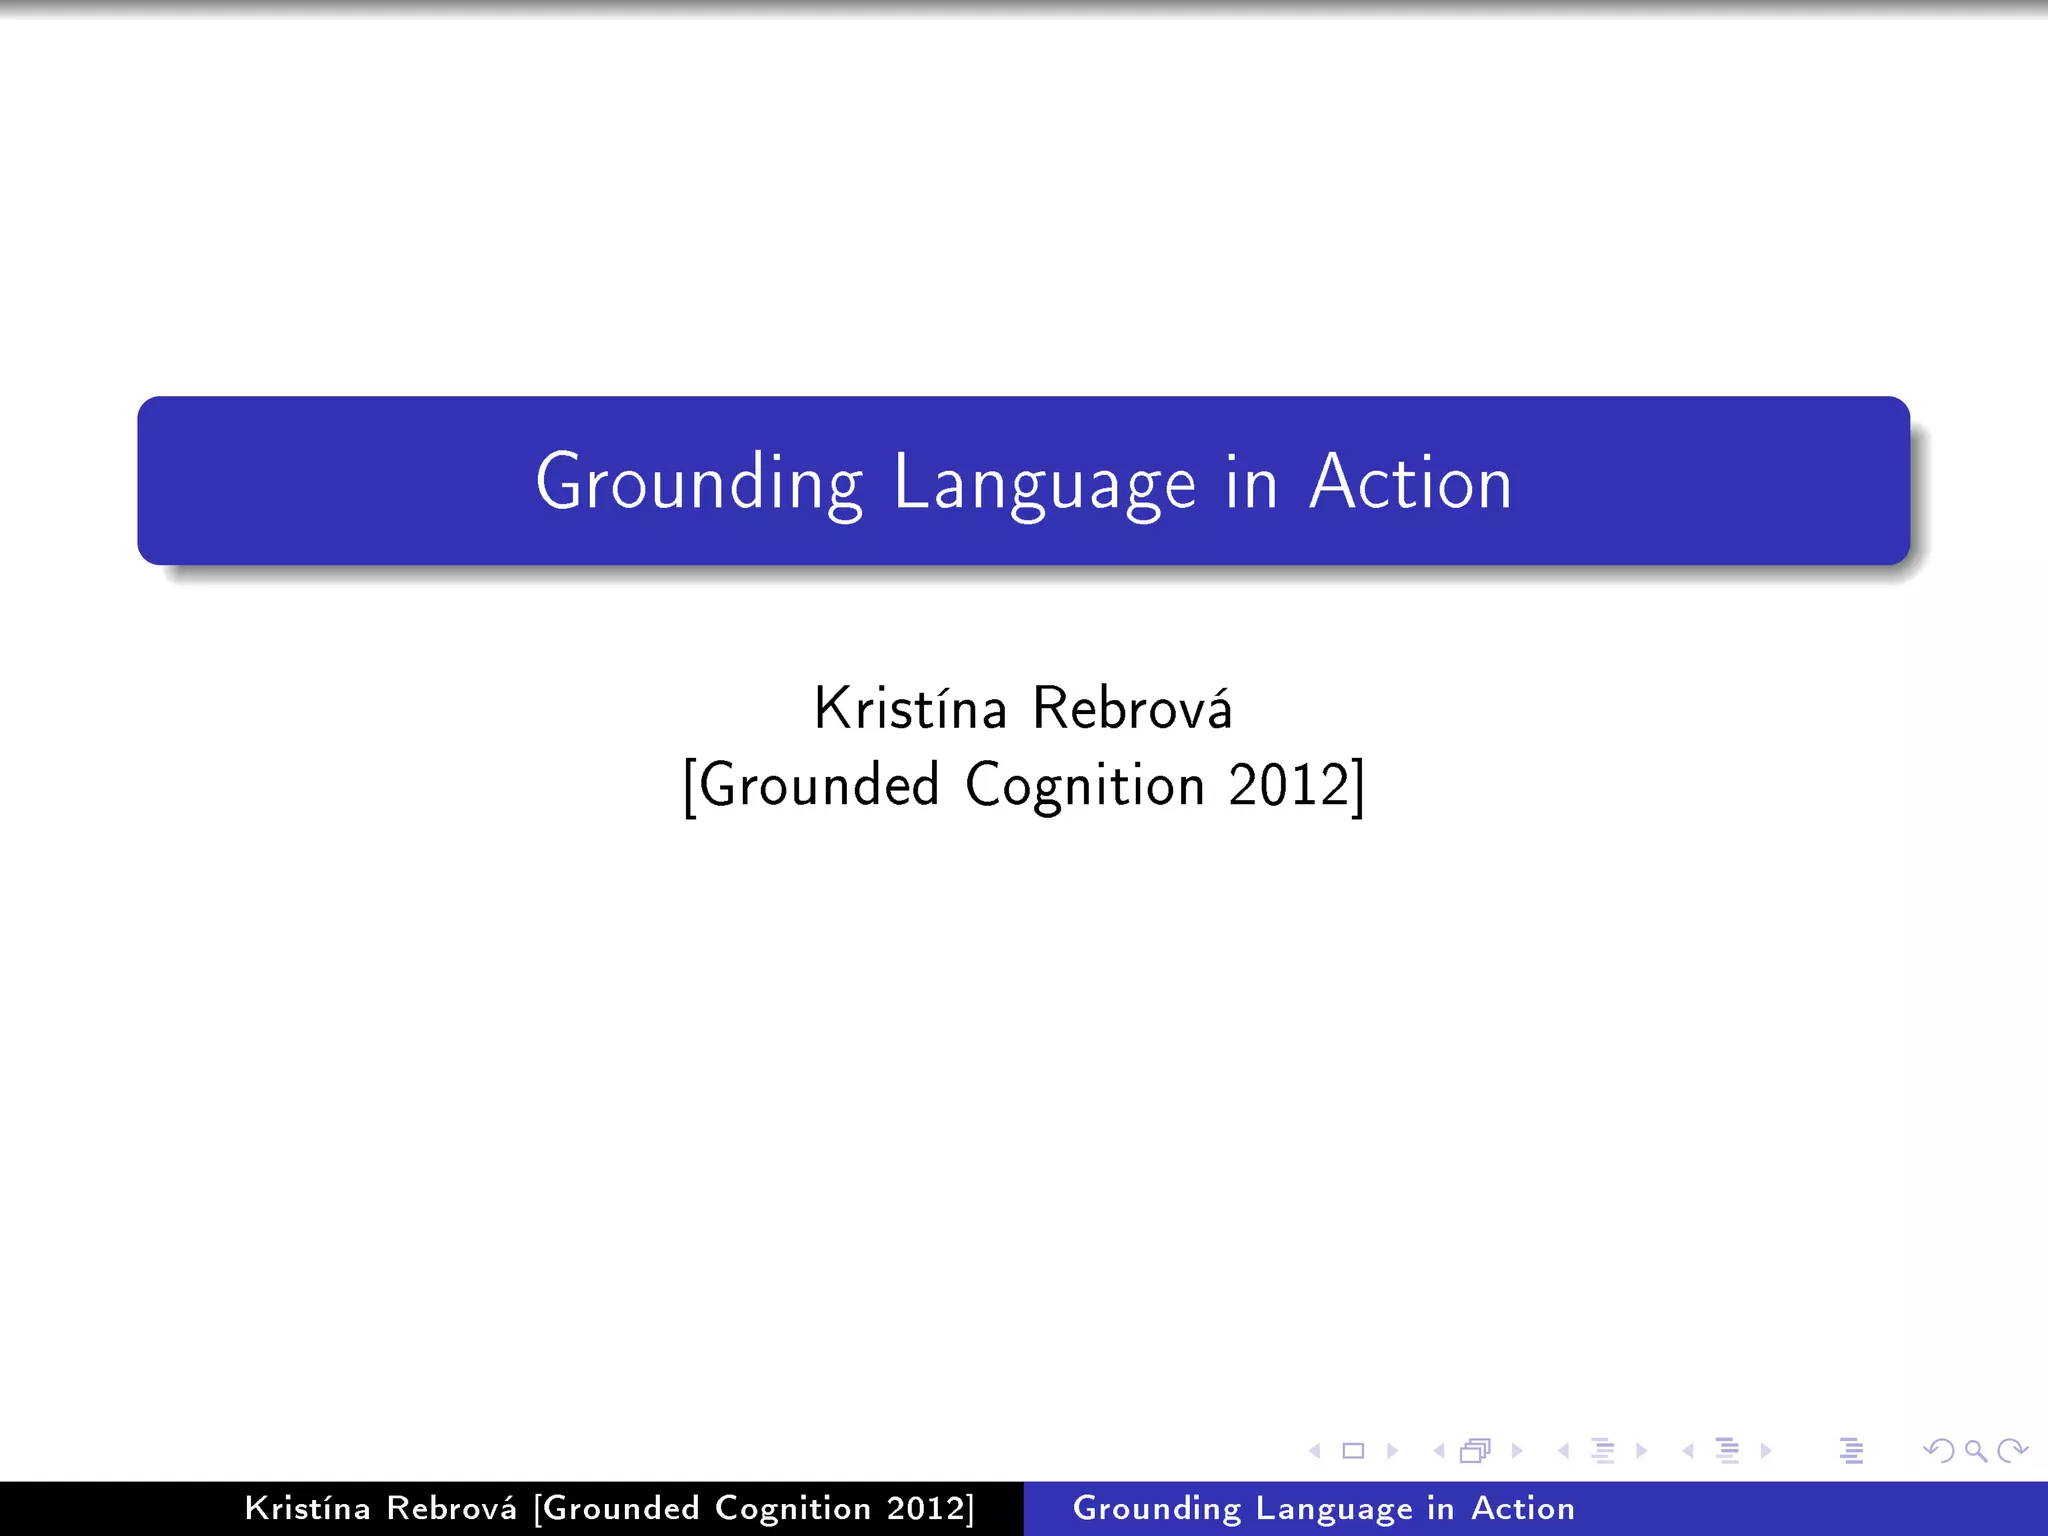This screenshot has width=2048, height=1536.
Task: Go to next slide arrow
Action: (x=1392, y=1451)
